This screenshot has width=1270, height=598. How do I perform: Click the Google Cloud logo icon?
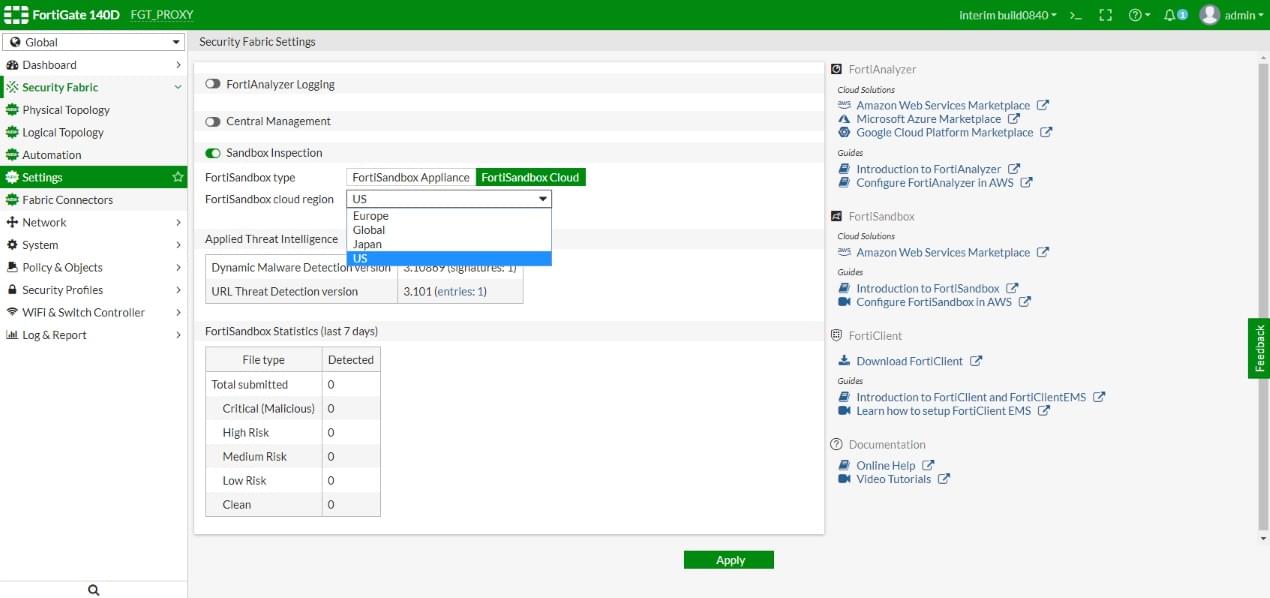tap(844, 132)
